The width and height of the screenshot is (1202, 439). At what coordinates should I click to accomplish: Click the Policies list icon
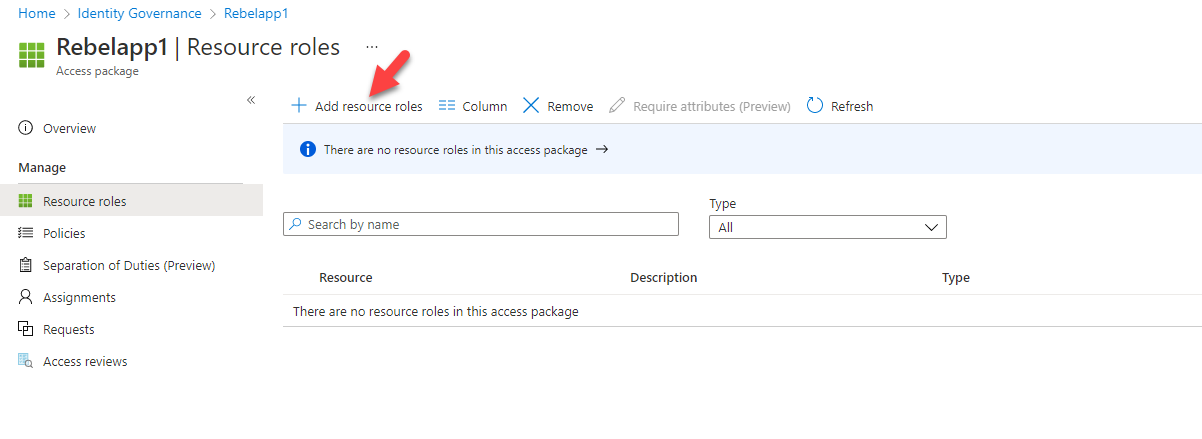[26, 233]
